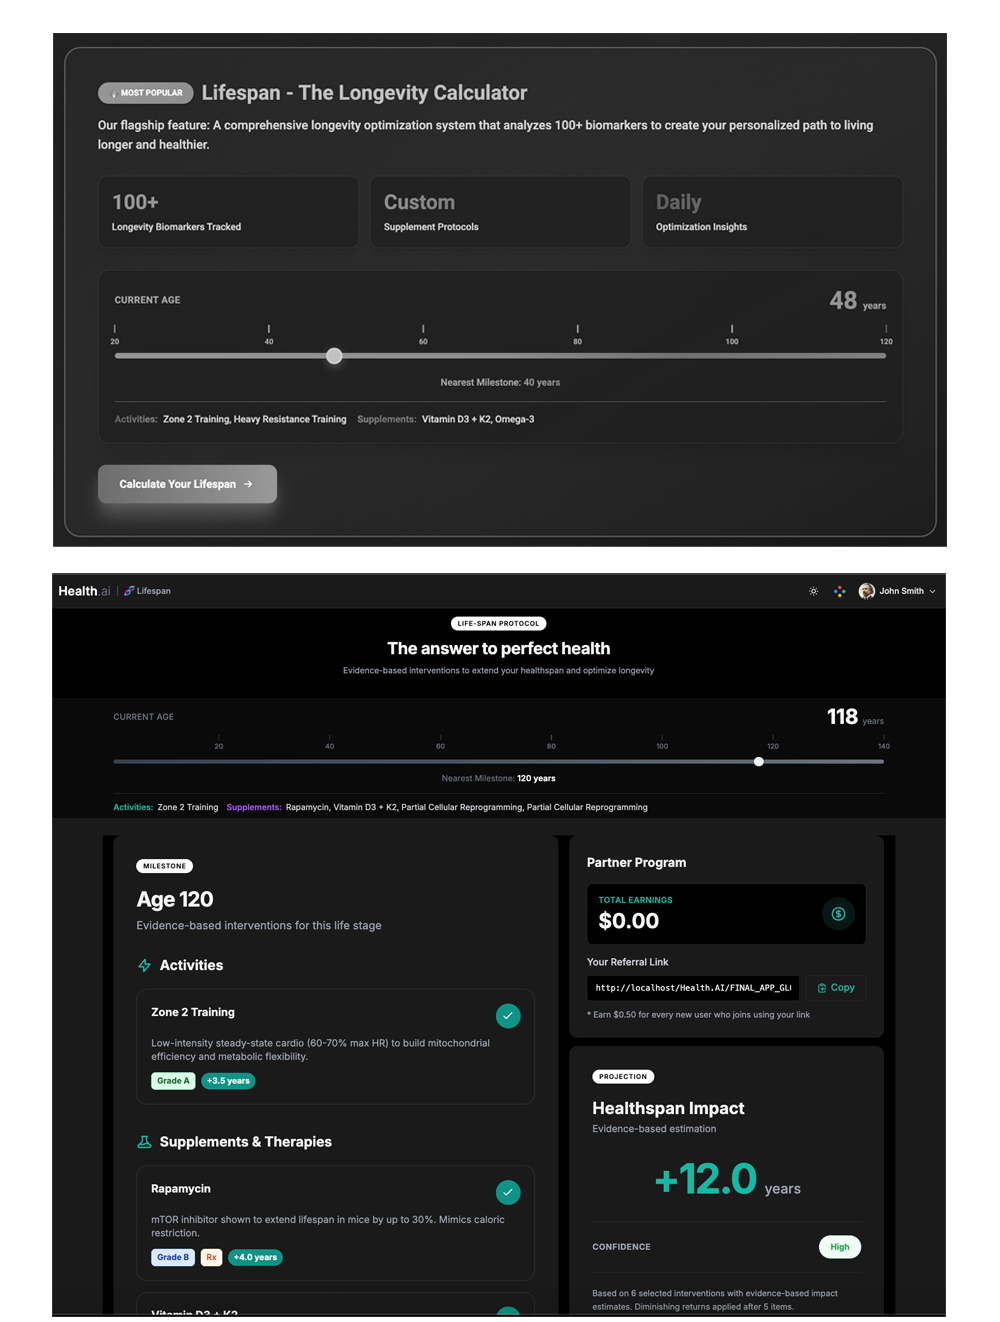Click the Health.ai logo

[84, 591]
